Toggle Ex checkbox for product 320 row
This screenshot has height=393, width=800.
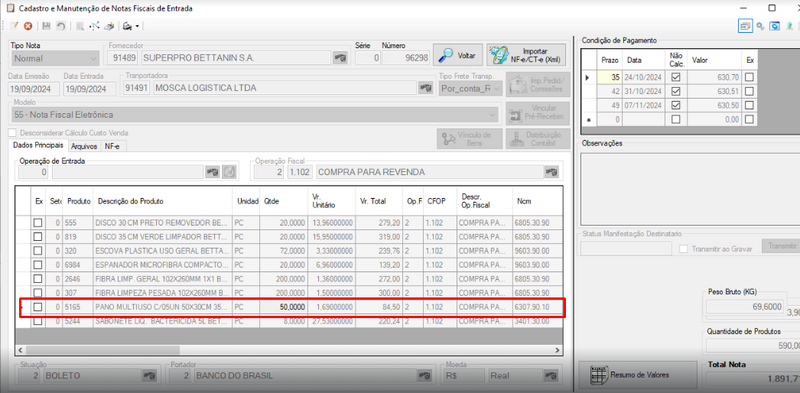pyautogui.click(x=38, y=251)
